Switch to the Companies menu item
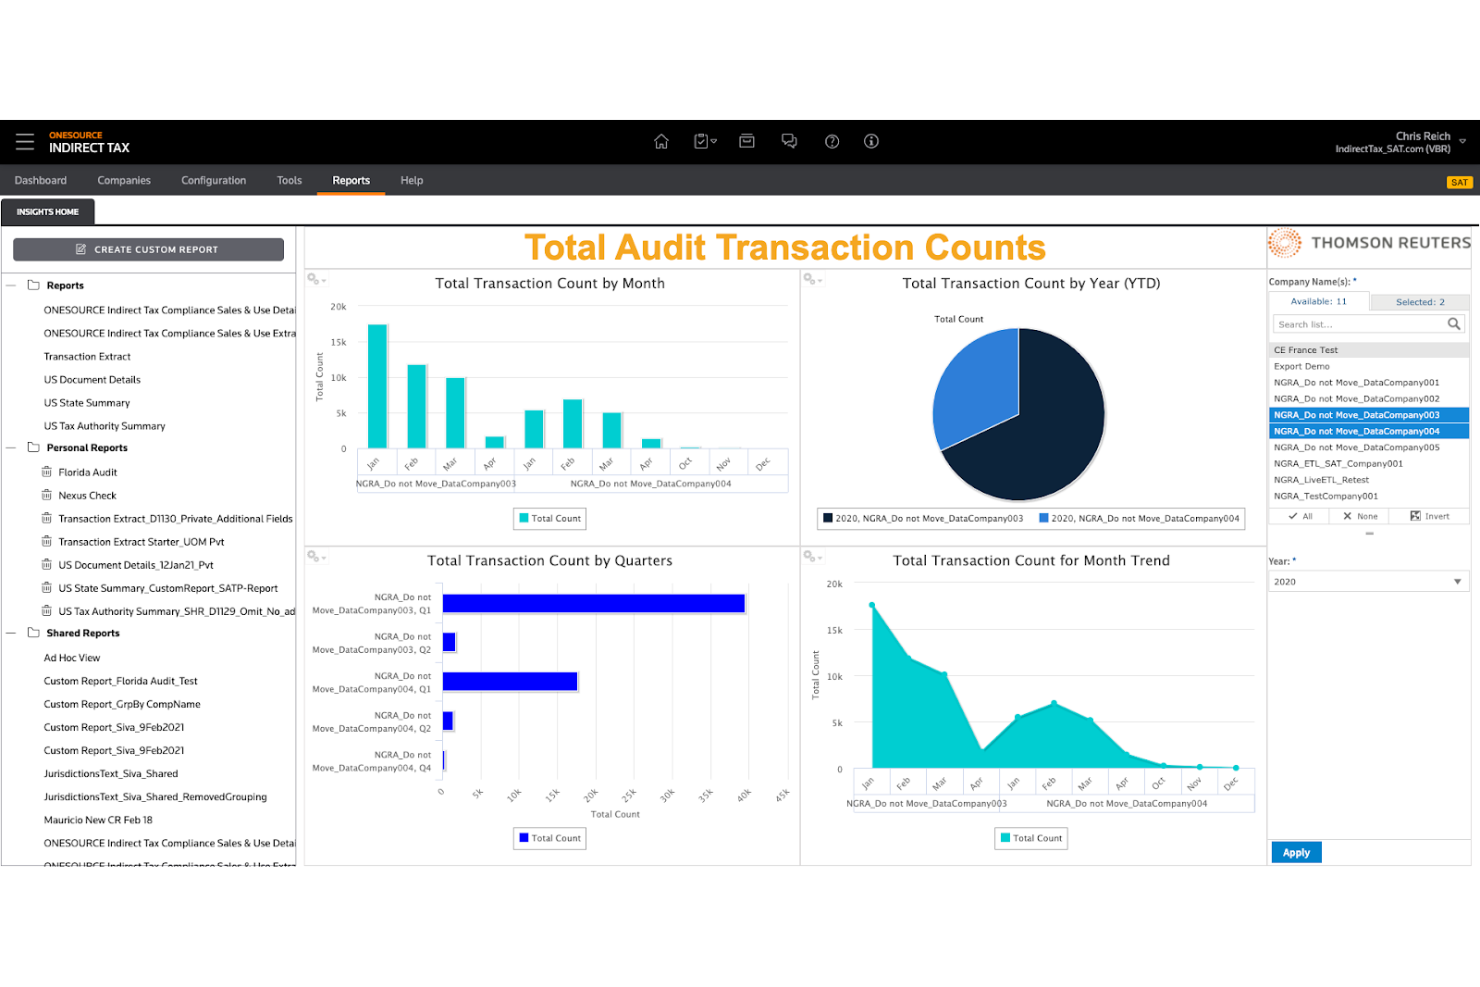The width and height of the screenshot is (1480, 987). click(x=123, y=180)
